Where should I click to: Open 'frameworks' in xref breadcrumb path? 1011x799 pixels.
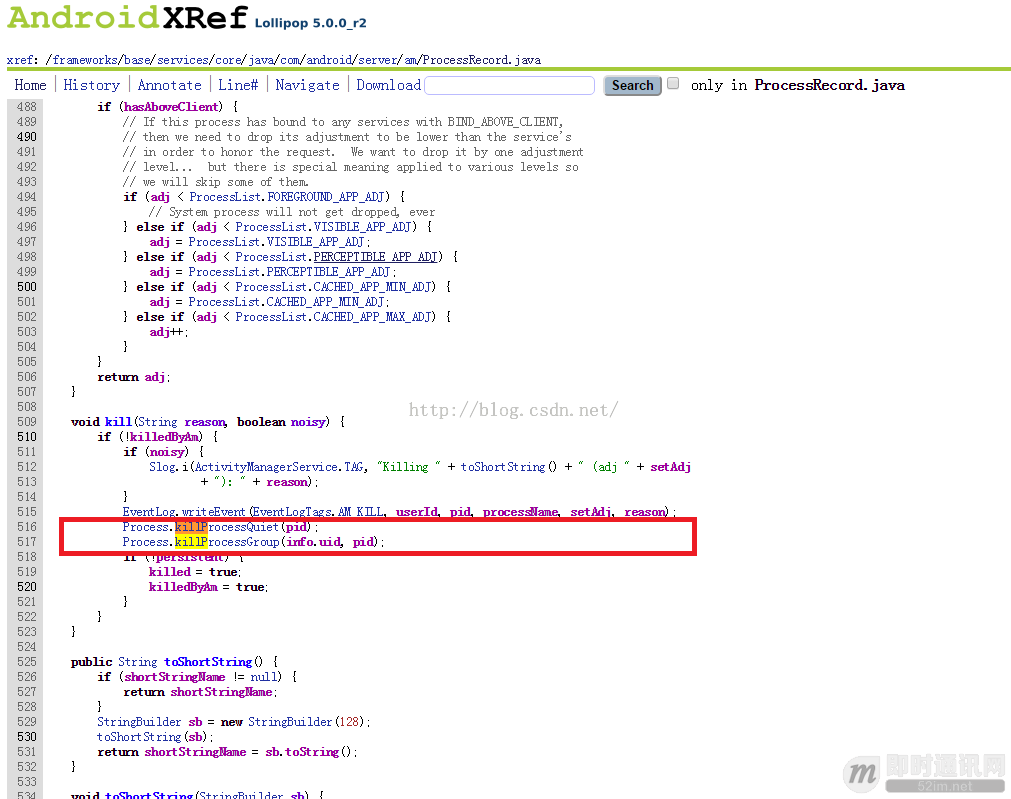(84, 60)
